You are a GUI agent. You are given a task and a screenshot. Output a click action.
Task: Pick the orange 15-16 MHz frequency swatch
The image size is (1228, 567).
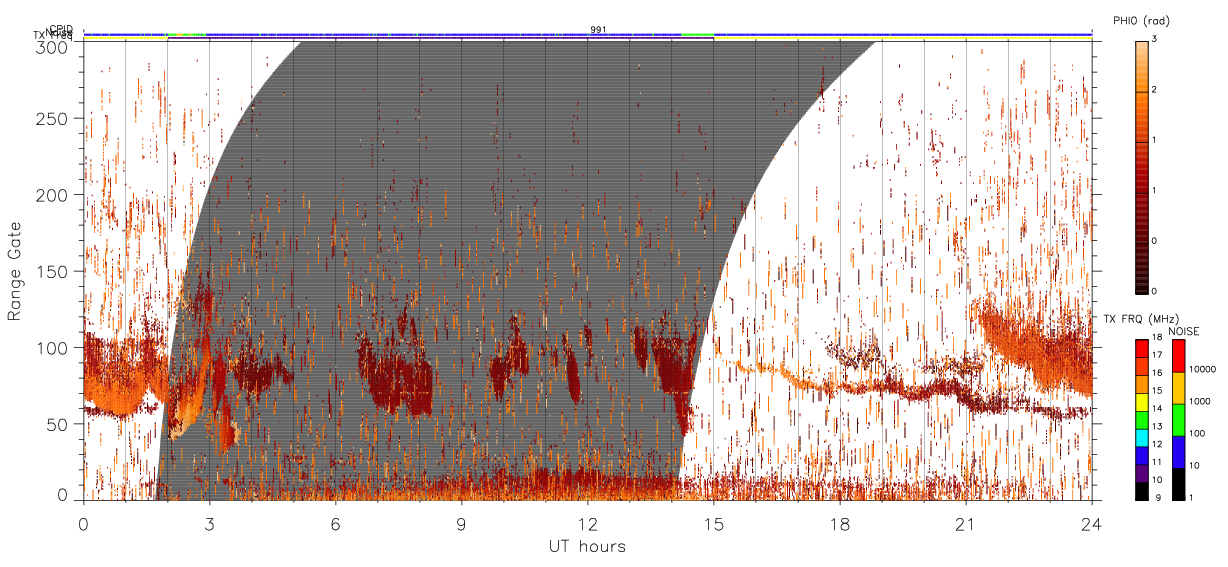1141,384
